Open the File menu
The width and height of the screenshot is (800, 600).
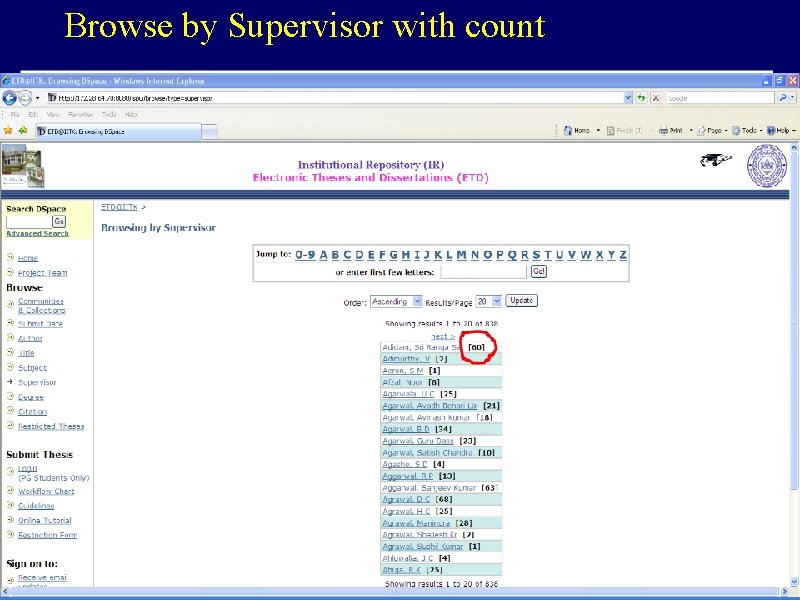(x=15, y=114)
